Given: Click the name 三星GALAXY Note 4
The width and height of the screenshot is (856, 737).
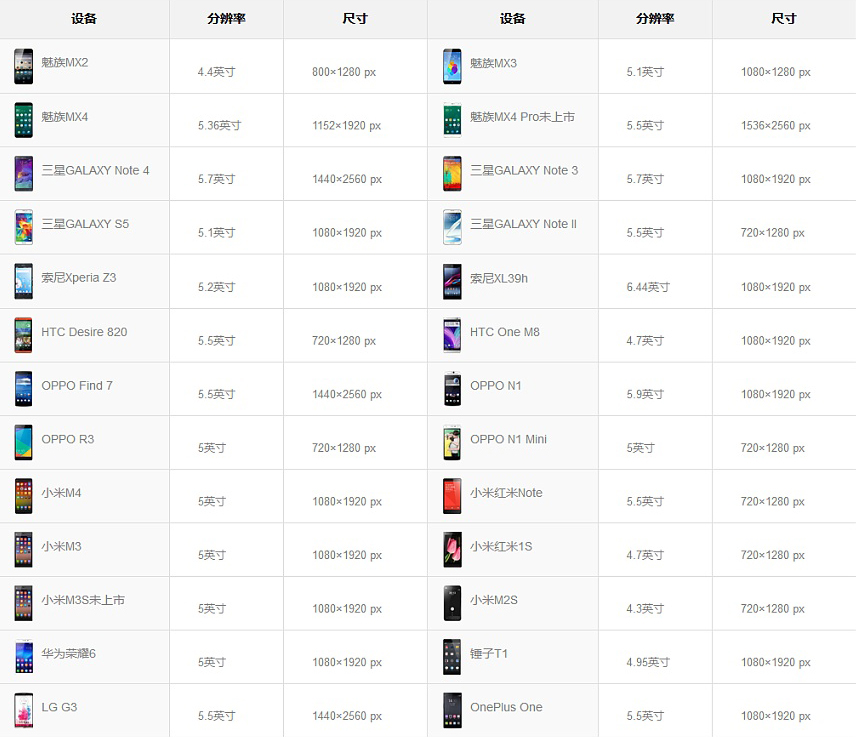Looking at the screenshot, I should pyautogui.click(x=96, y=170).
